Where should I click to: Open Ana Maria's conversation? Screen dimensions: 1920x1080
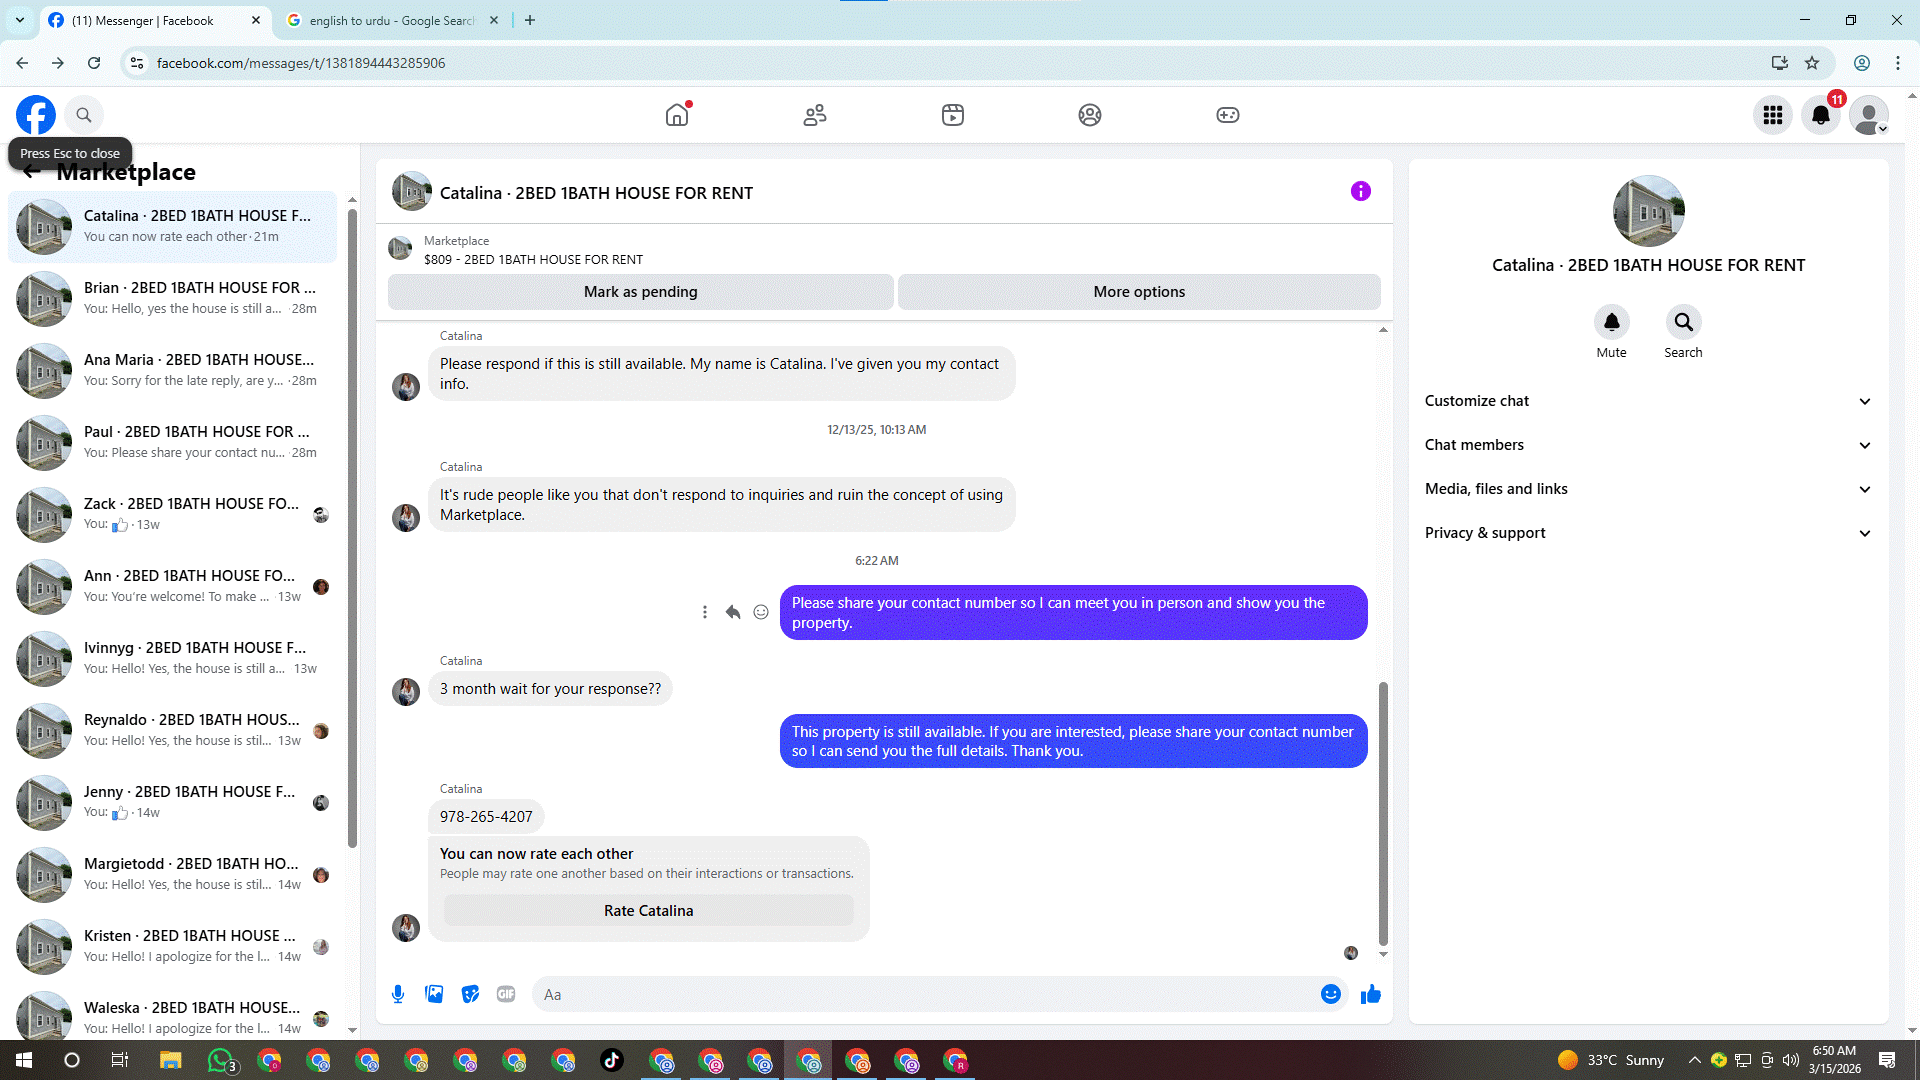(x=173, y=370)
